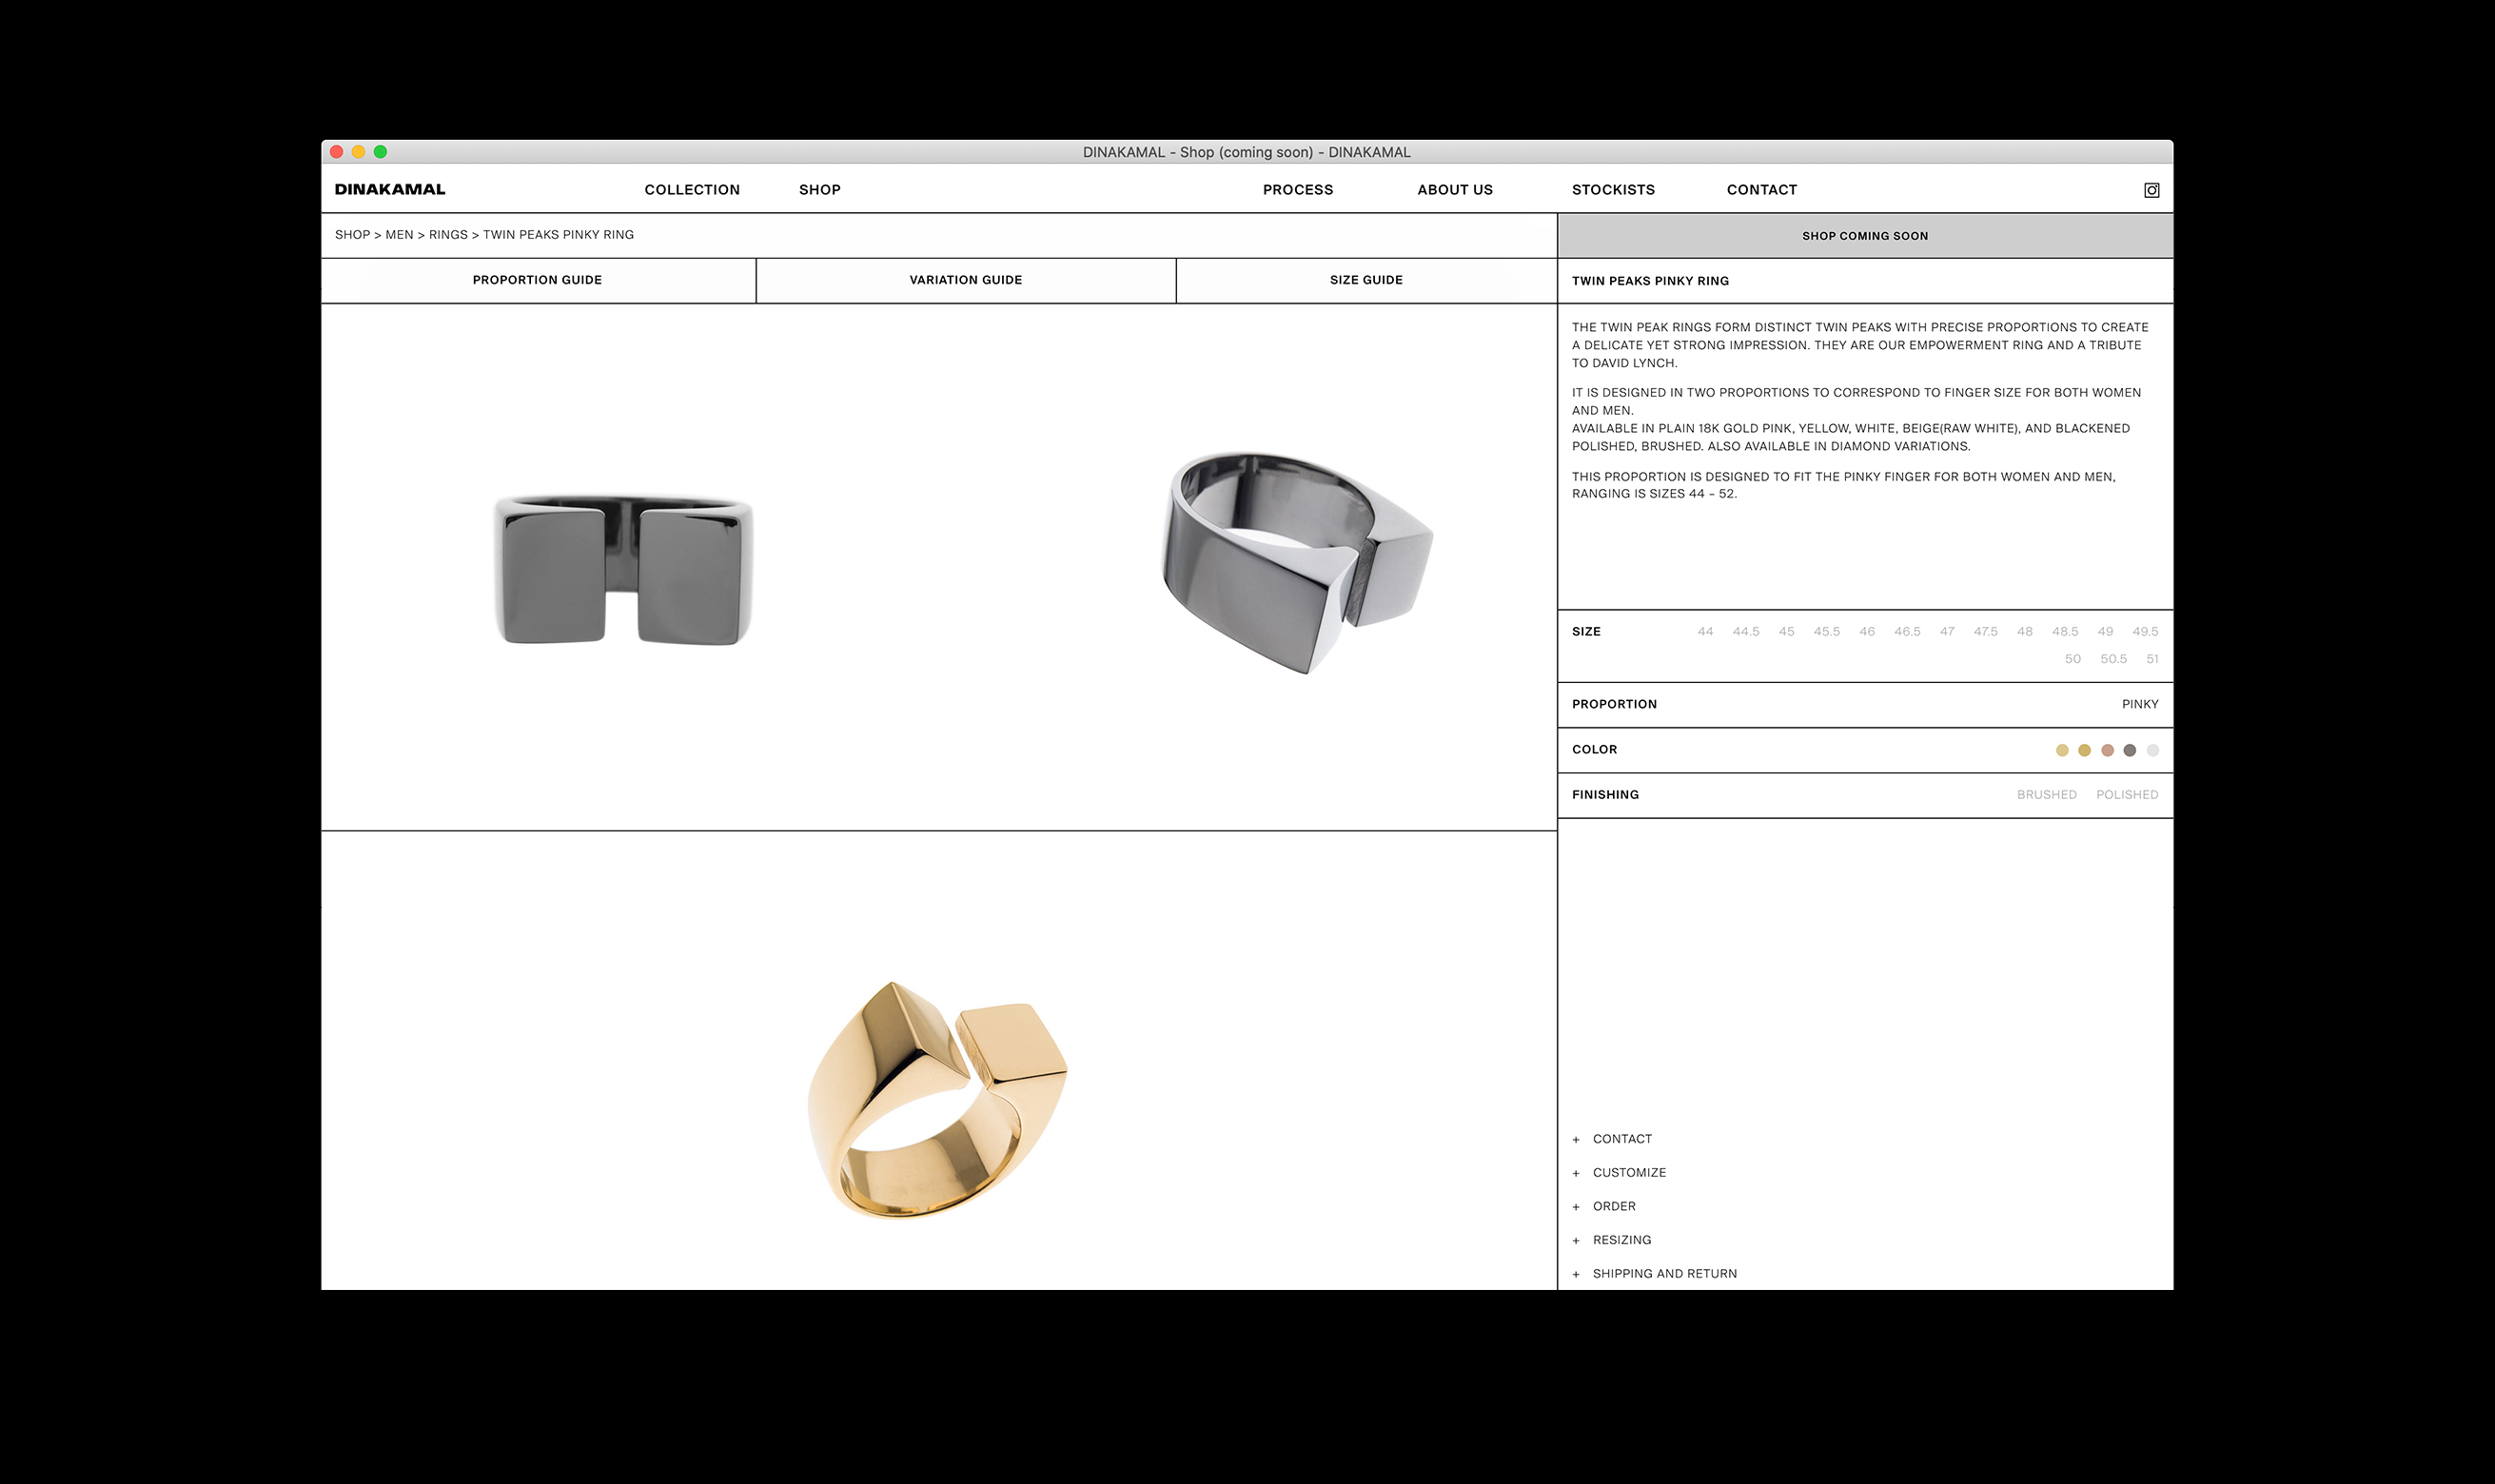This screenshot has height=1484, width=2495.
Task: Expand Shipping and Return section
Action: tap(1664, 1273)
